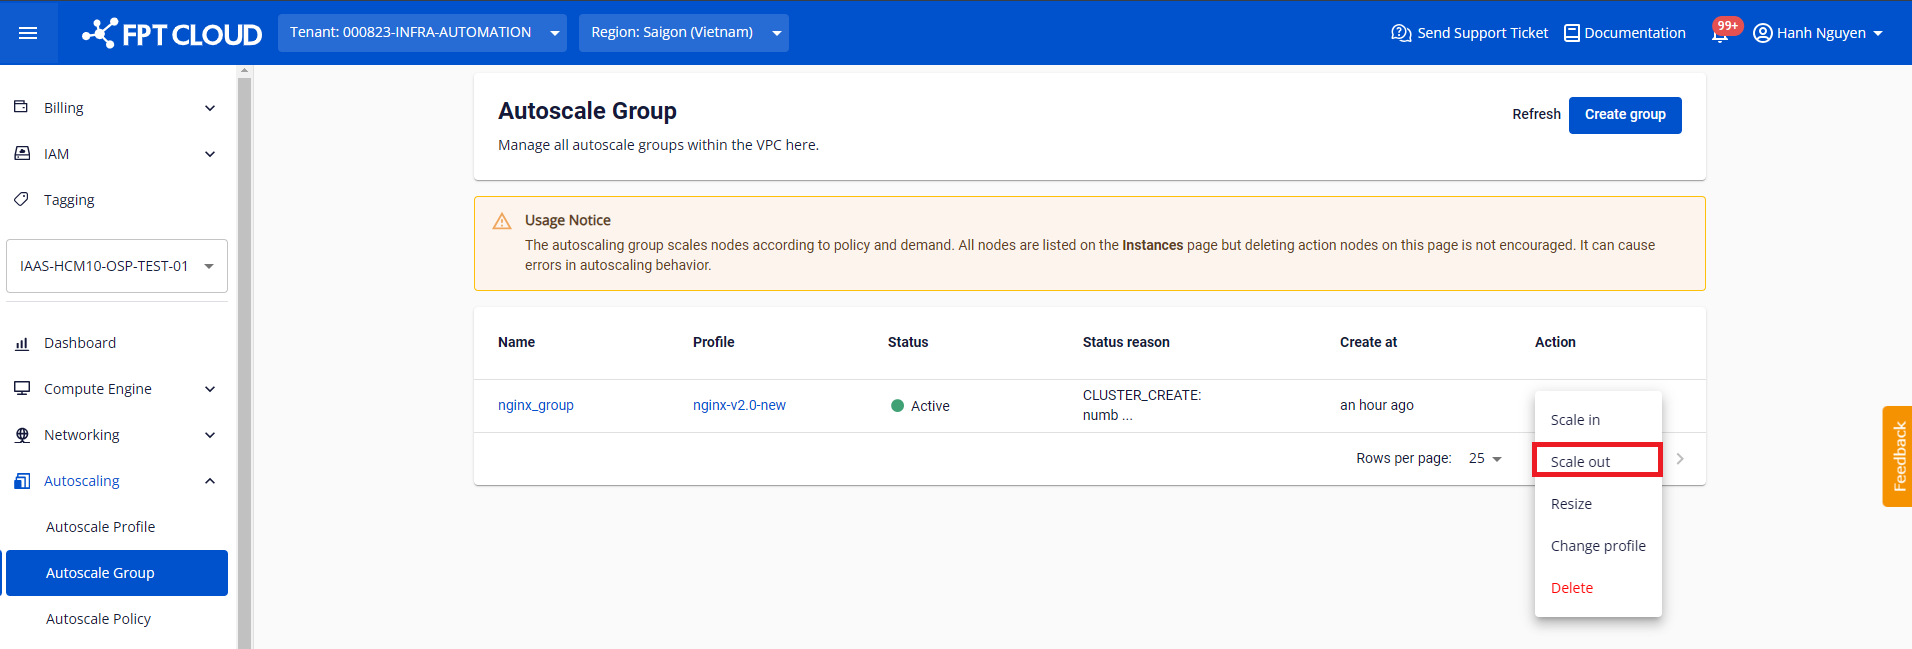The image size is (1912, 649).
Task: Click the IAM sidebar icon
Action: tap(21, 153)
